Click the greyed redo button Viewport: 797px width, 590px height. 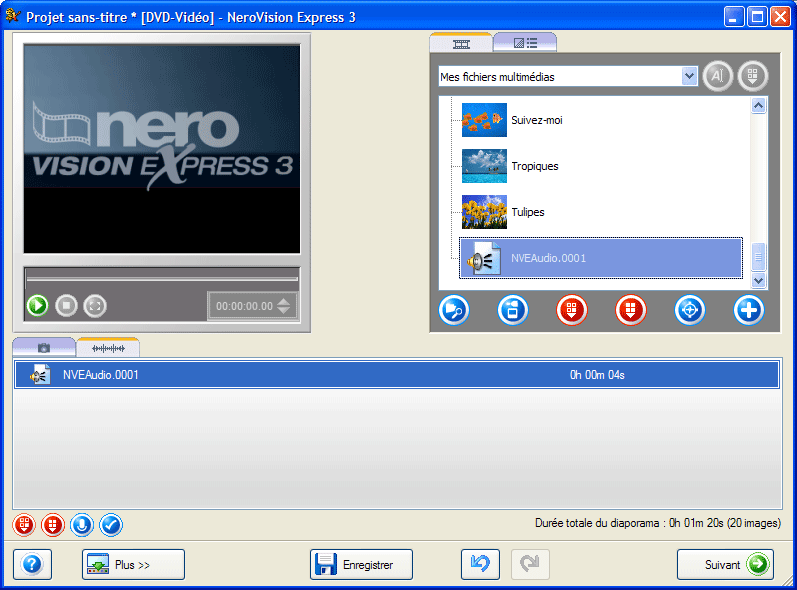(x=530, y=564)
